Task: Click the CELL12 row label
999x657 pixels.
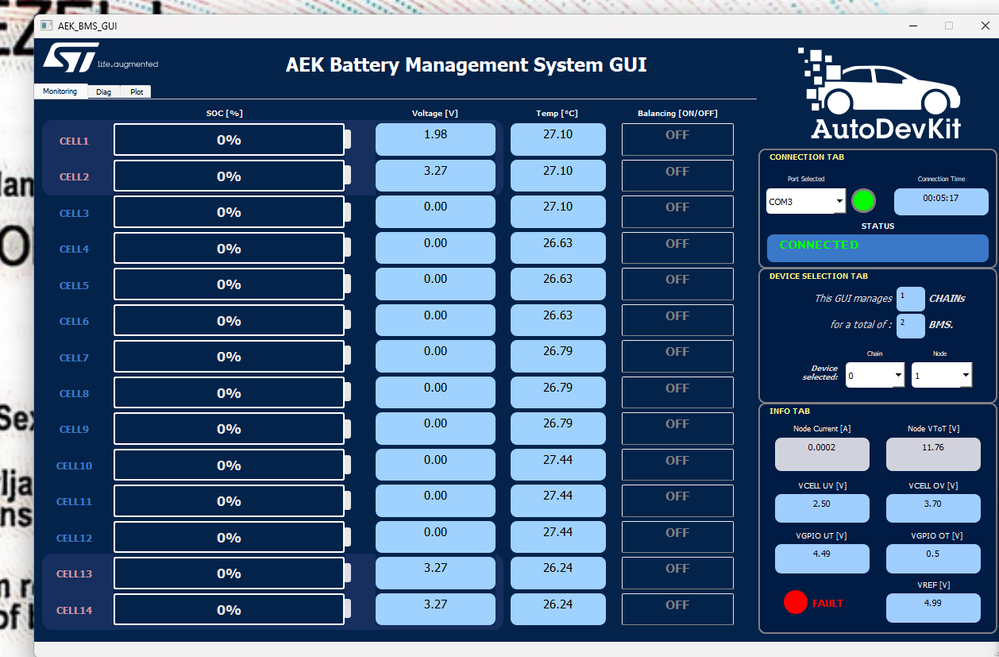Action: [x=74, y=538]
